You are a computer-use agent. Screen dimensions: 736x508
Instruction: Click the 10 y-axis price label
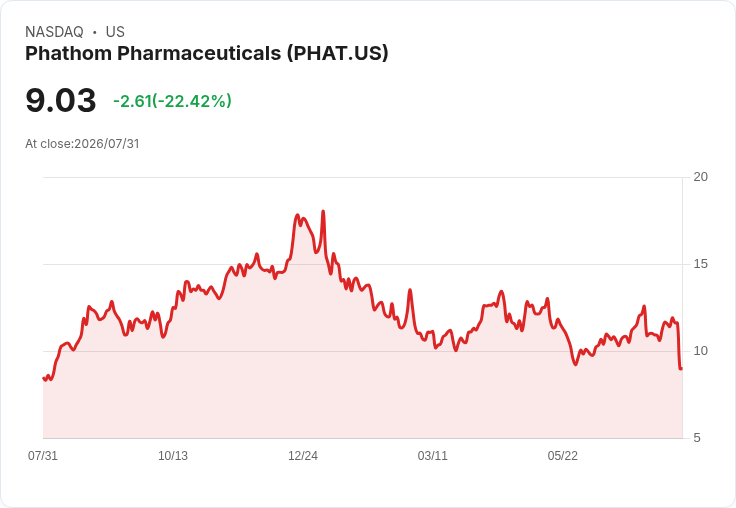pyautogui.click(x=700, y=351)
